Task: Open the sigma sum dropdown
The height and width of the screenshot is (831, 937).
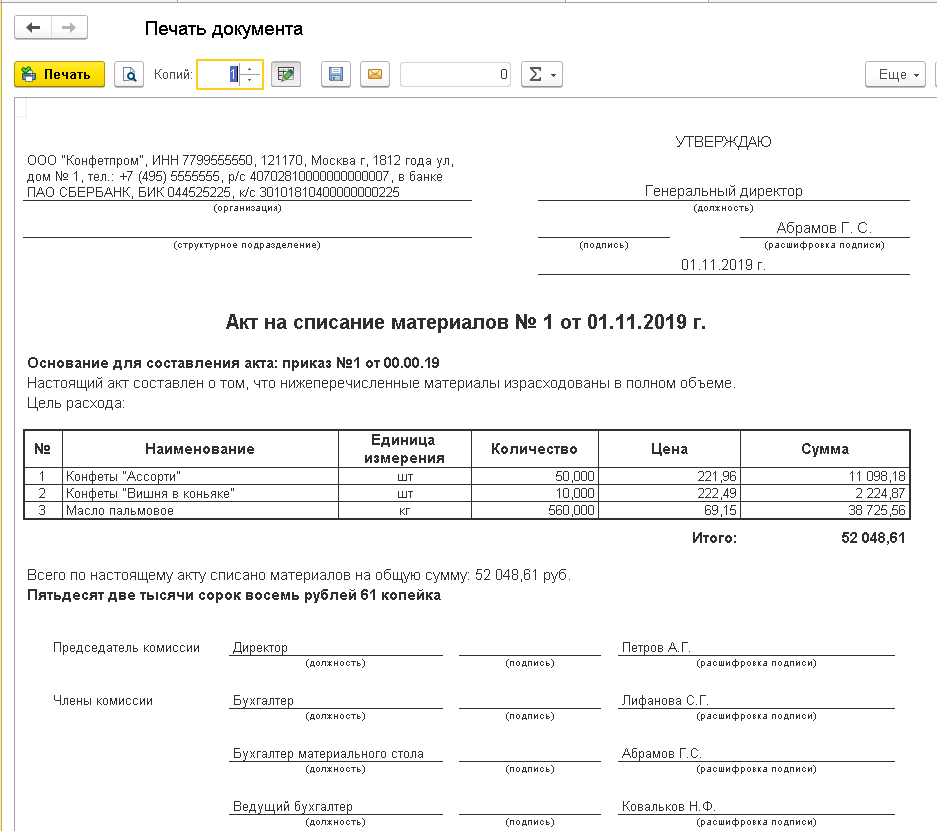Action: [x=542, y=75]
